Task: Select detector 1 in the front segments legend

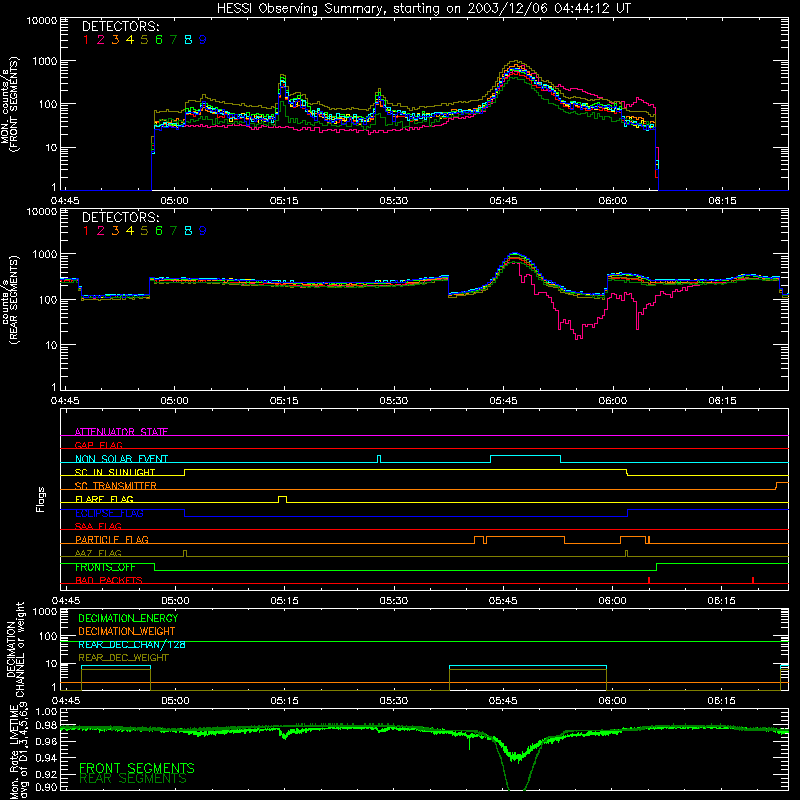Action: tap(86, 40)
